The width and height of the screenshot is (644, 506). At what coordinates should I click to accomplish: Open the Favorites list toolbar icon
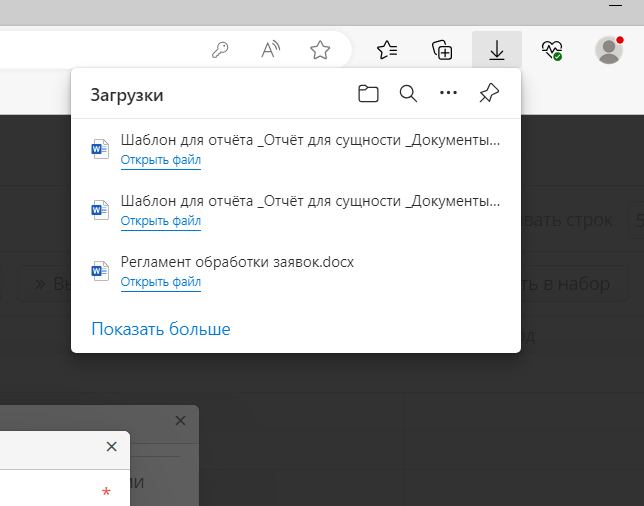pyautogui.click(x=388, y=50)
